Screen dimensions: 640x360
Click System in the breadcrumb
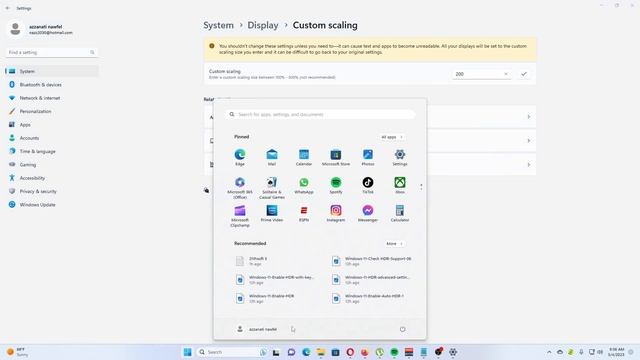218,25
